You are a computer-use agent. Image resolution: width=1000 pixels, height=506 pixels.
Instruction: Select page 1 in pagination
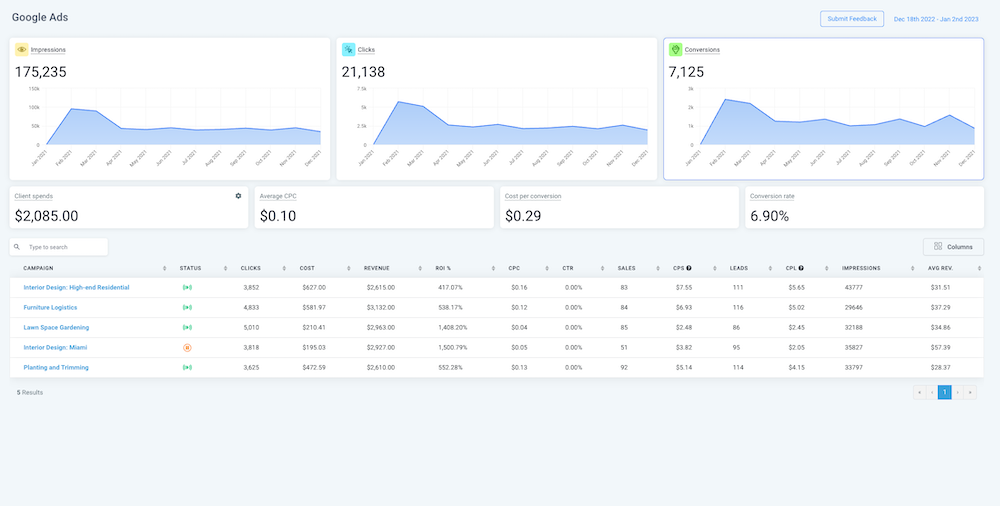pyautogui.click(x=945, y=392)
